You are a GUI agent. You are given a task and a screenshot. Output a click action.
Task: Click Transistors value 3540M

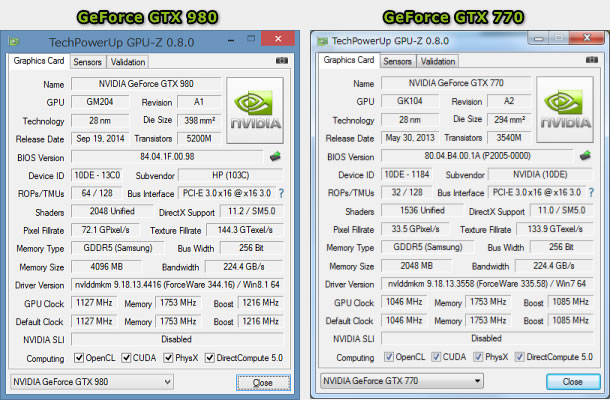509,138
